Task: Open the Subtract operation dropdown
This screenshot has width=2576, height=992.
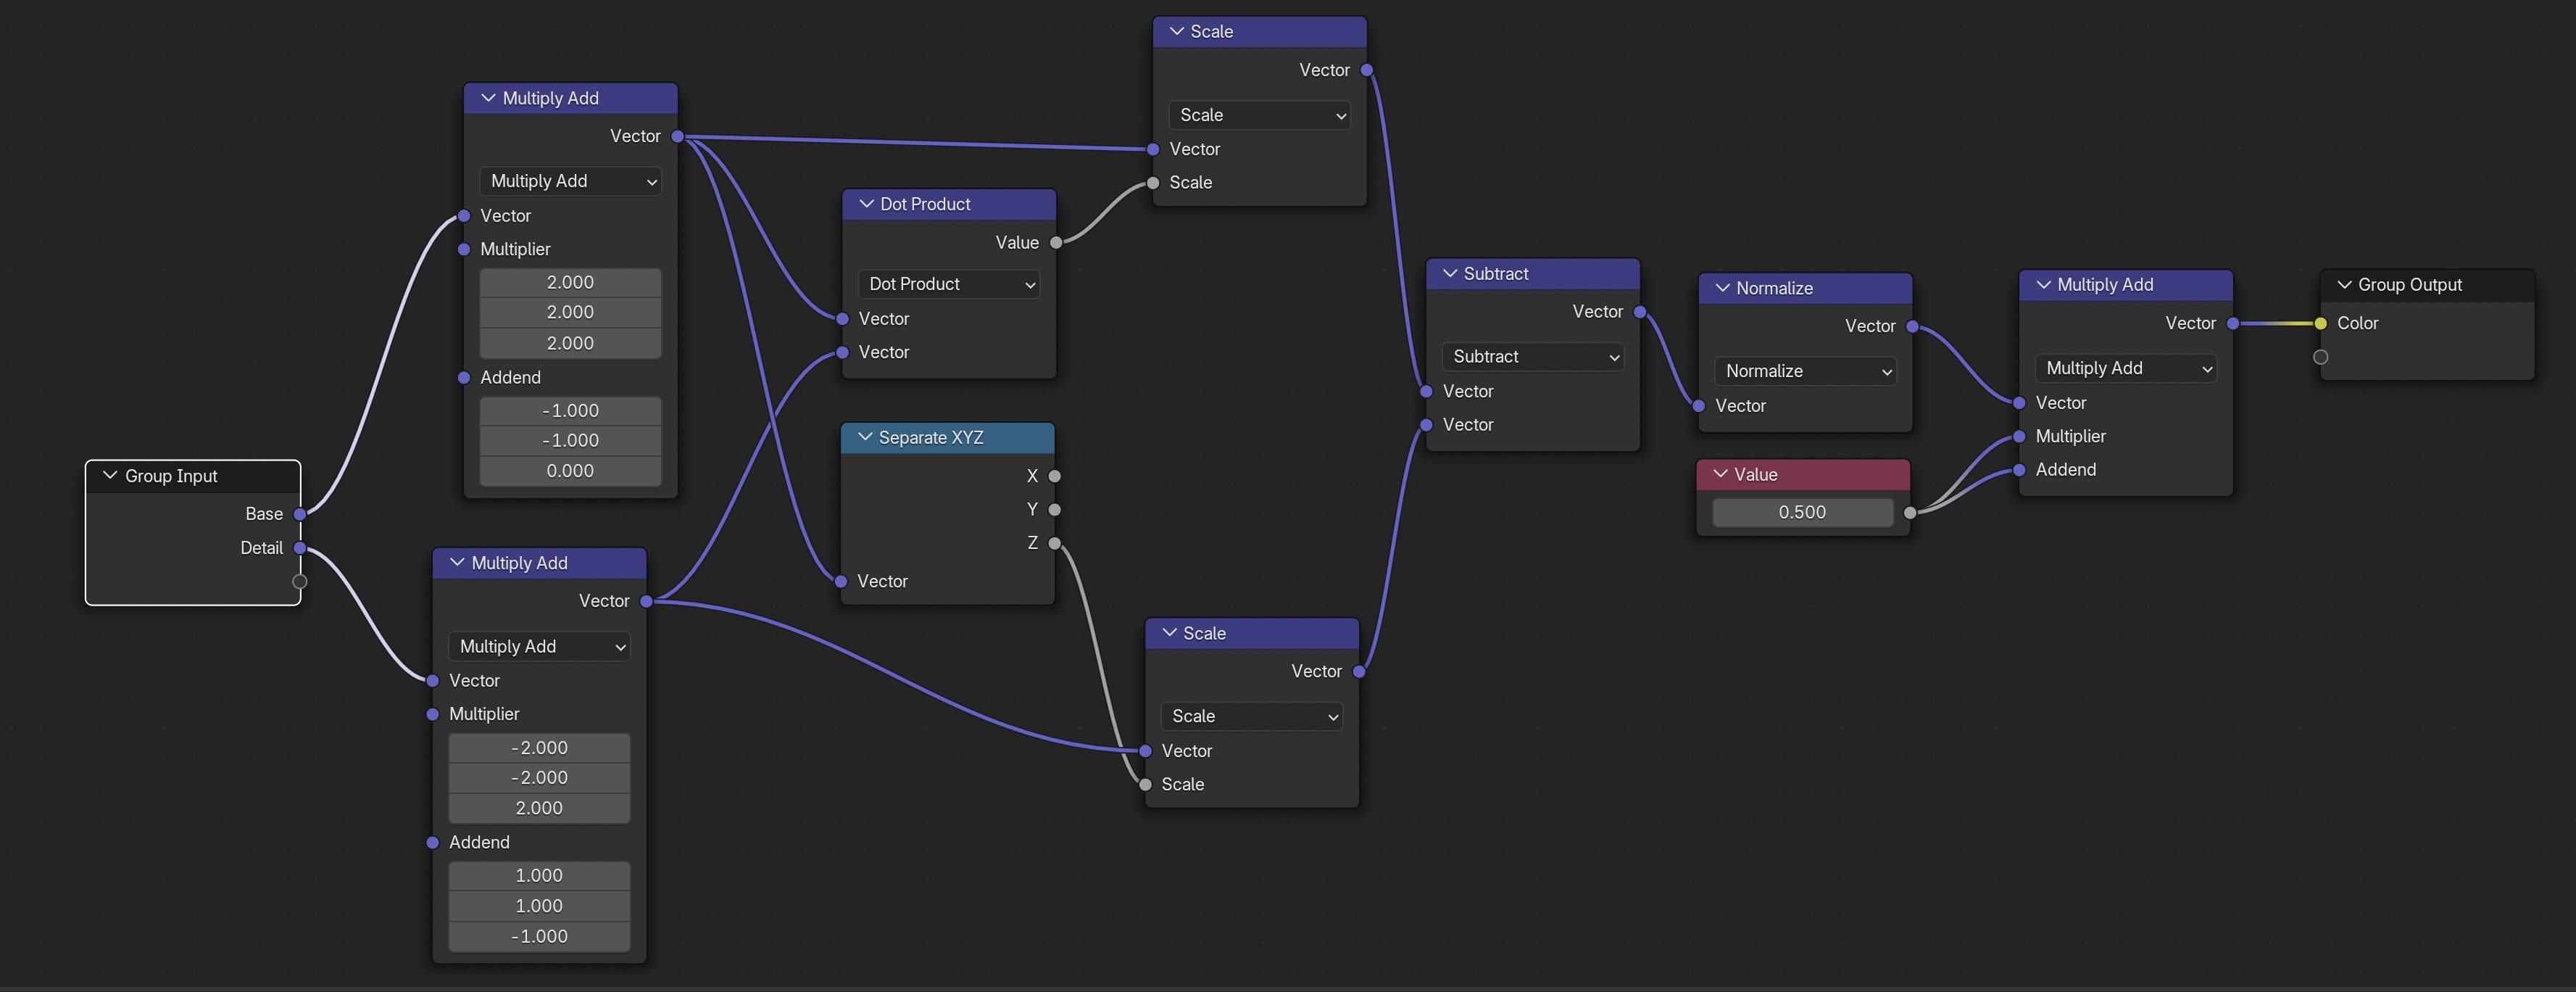Action: [x=1532, y=357]
